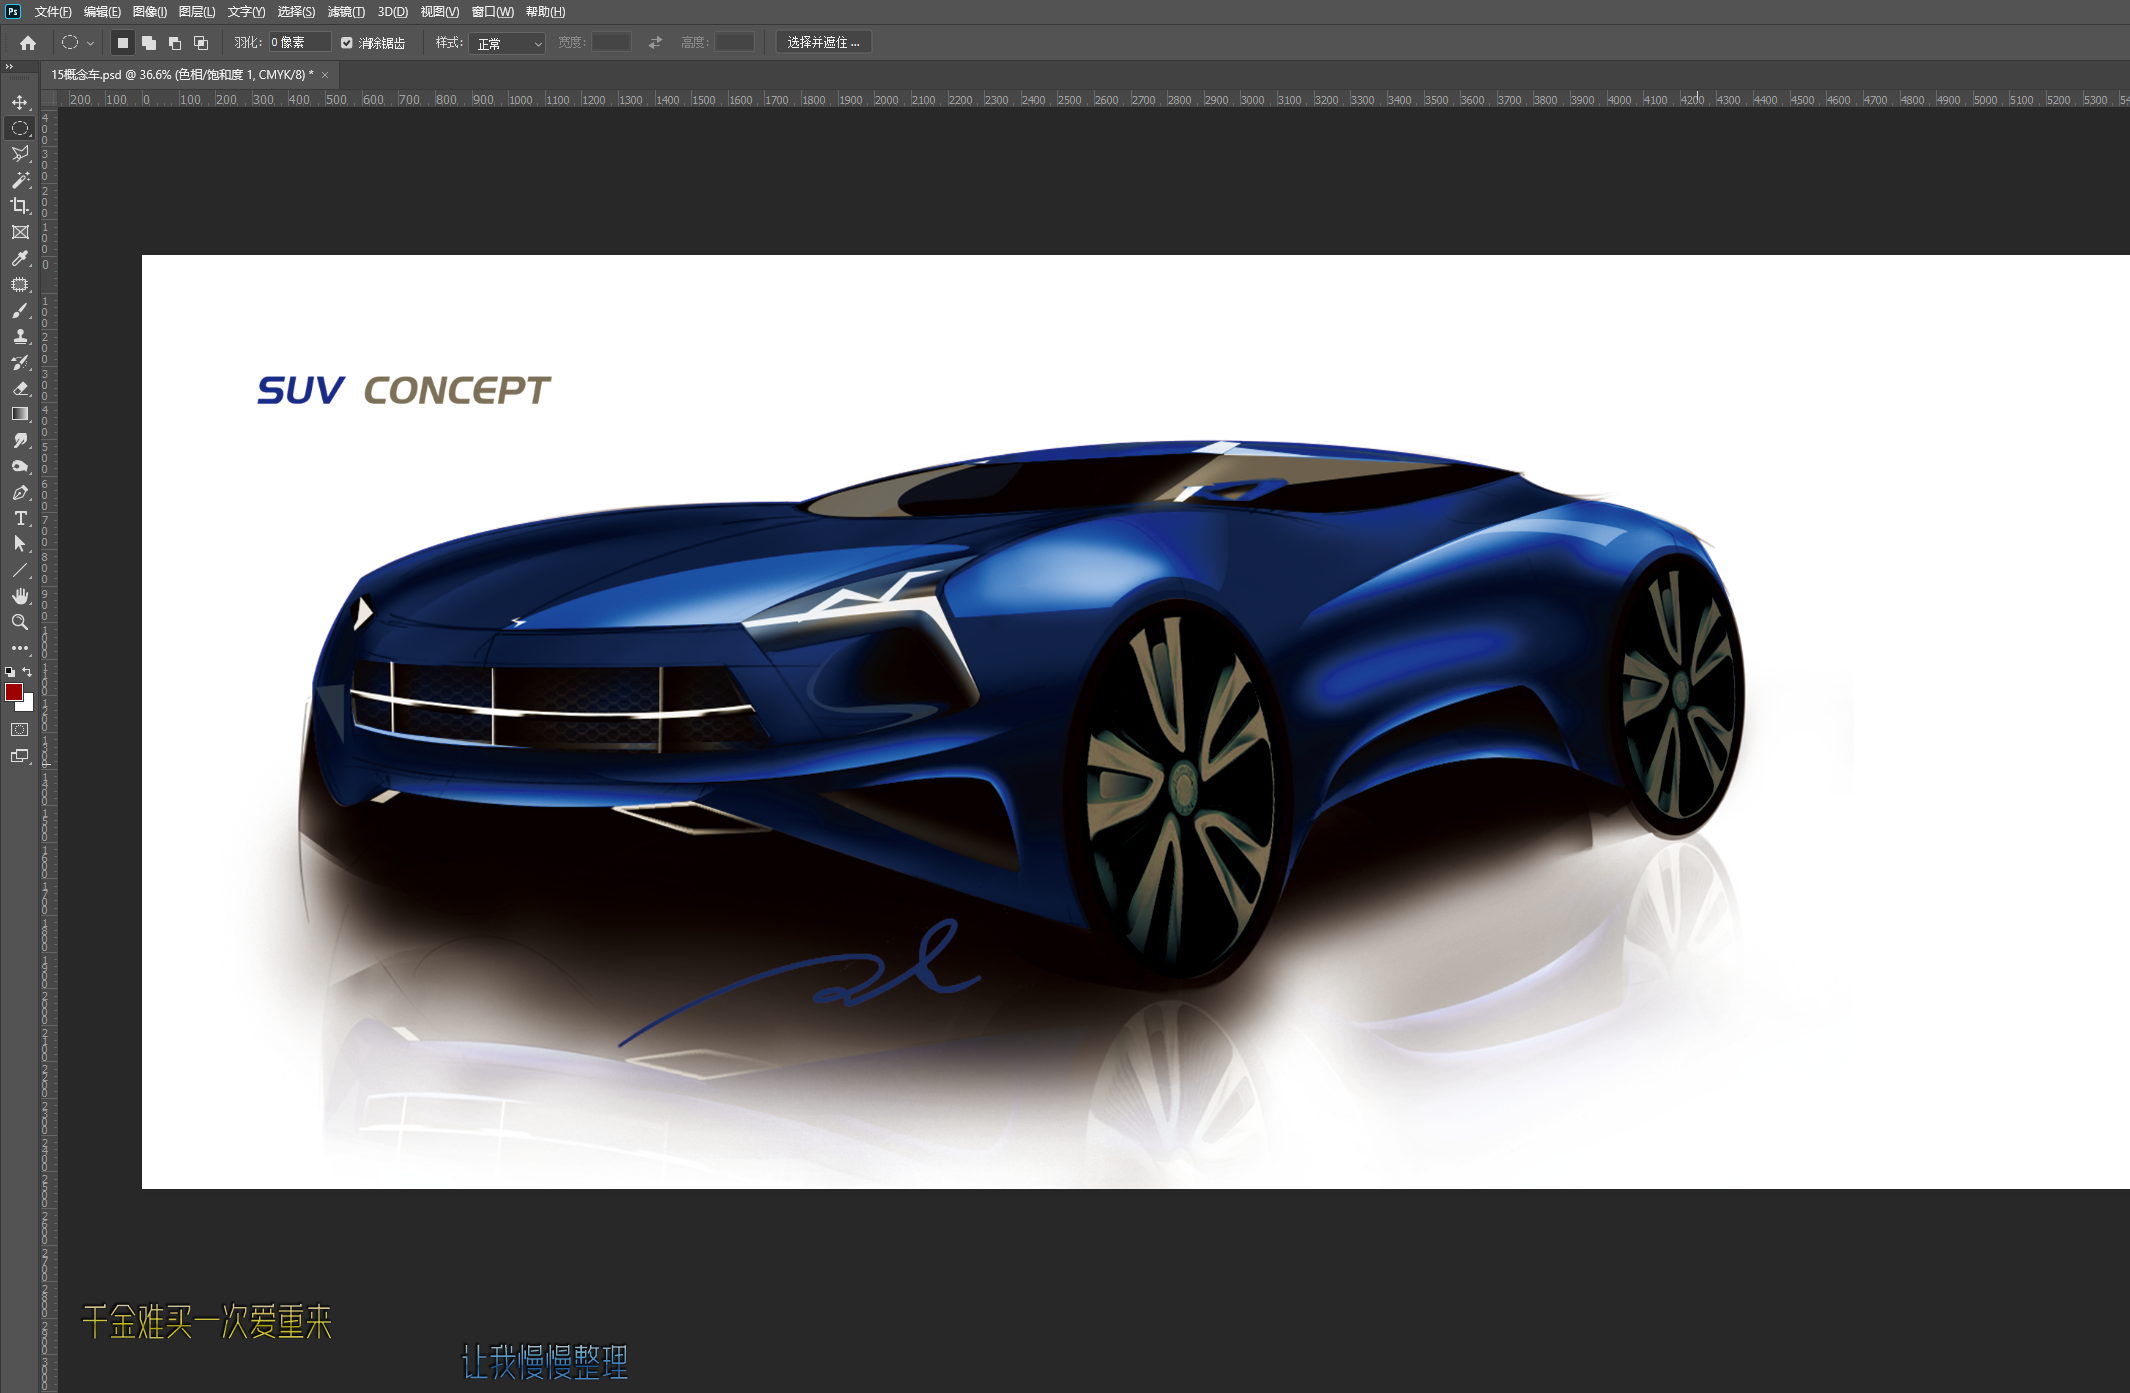Click the 15概念车.psd document tab

click(180, 74)
